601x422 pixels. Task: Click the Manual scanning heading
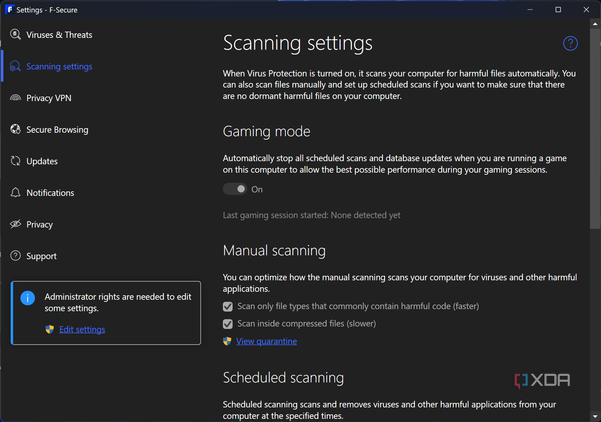point(274,251)
